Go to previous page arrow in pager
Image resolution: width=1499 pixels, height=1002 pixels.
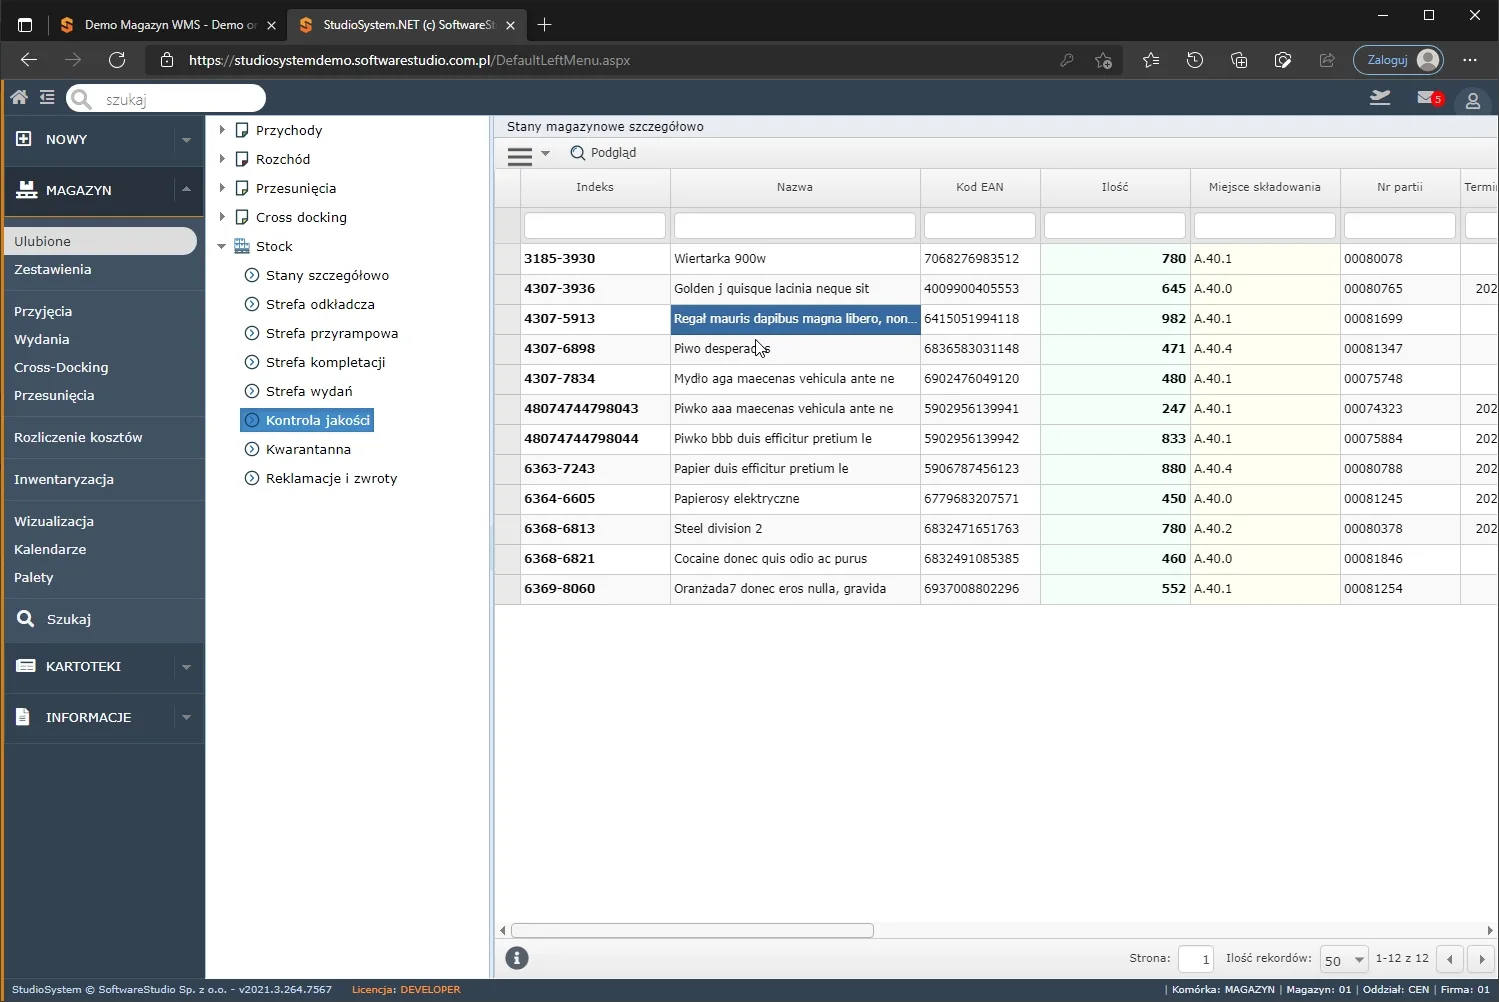click(1450, 959)
